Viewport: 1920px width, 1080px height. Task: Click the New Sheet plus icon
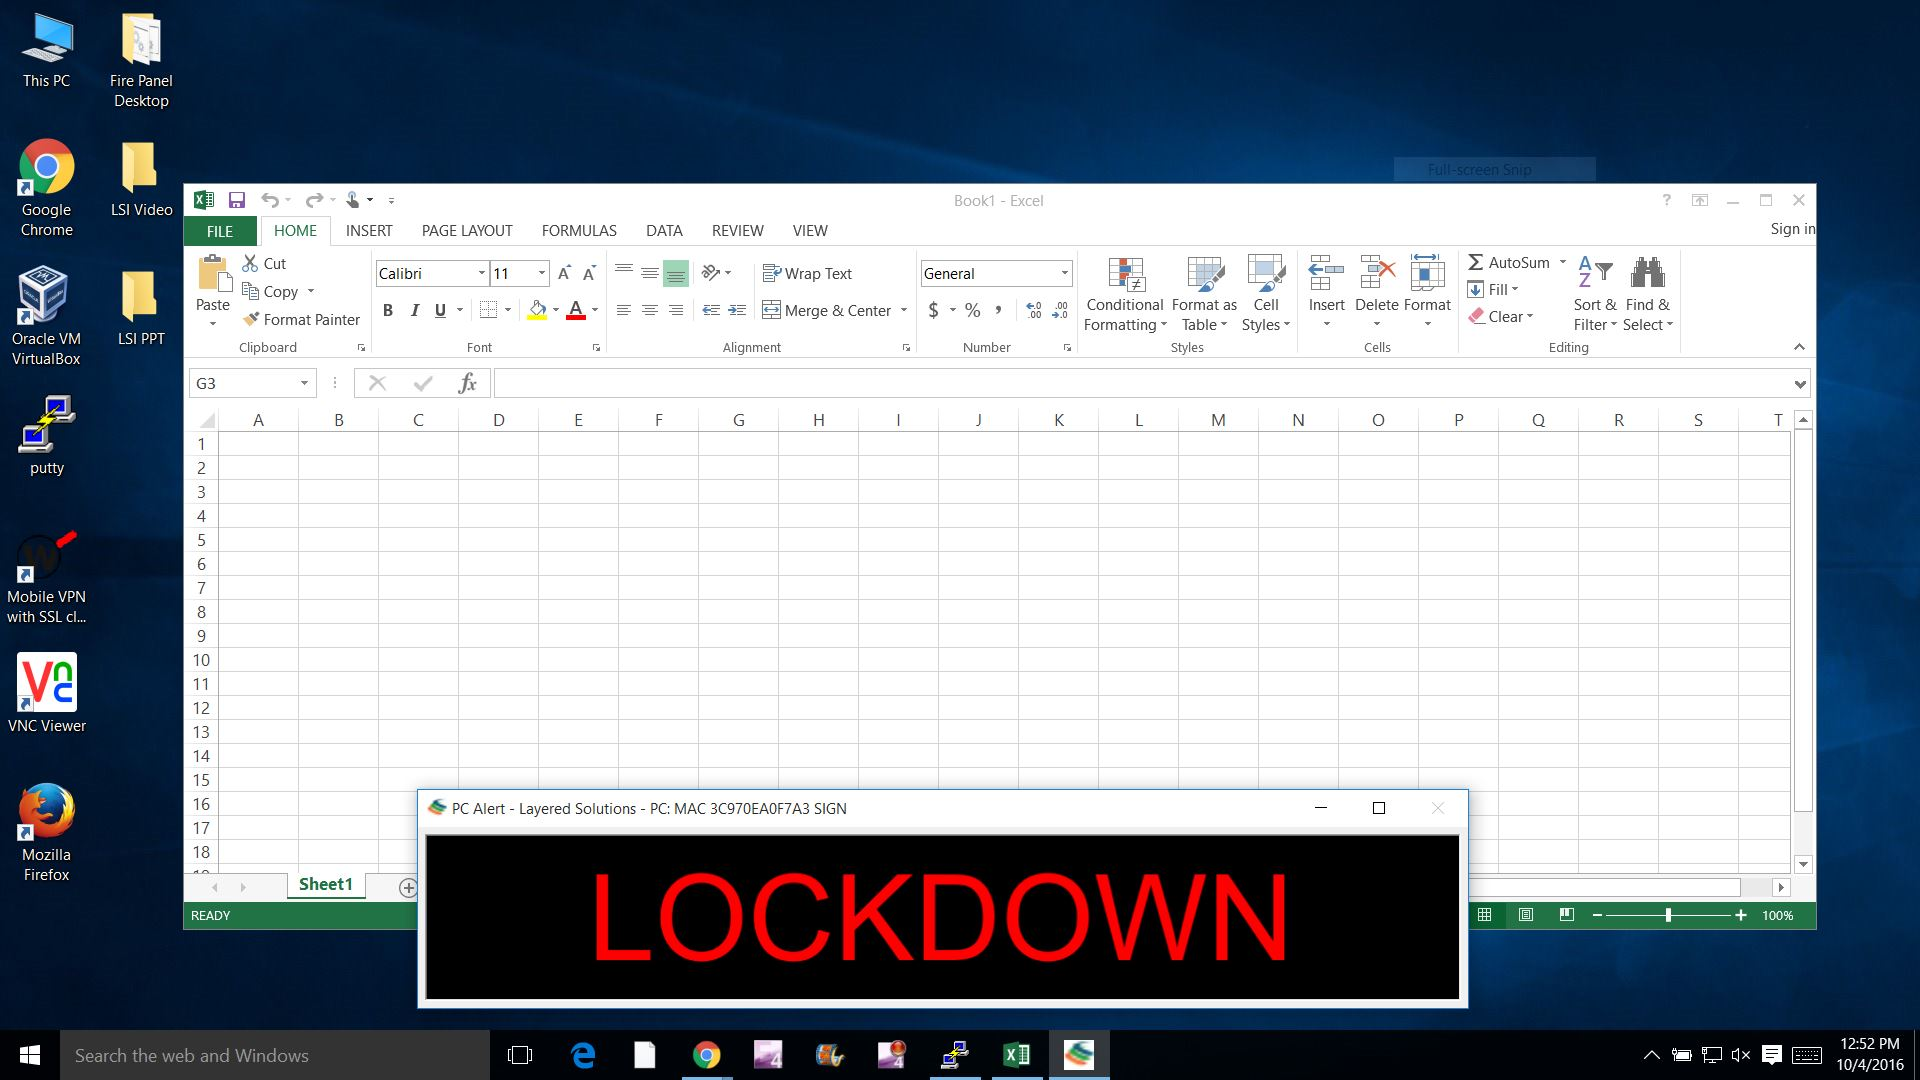pos(407,887)
